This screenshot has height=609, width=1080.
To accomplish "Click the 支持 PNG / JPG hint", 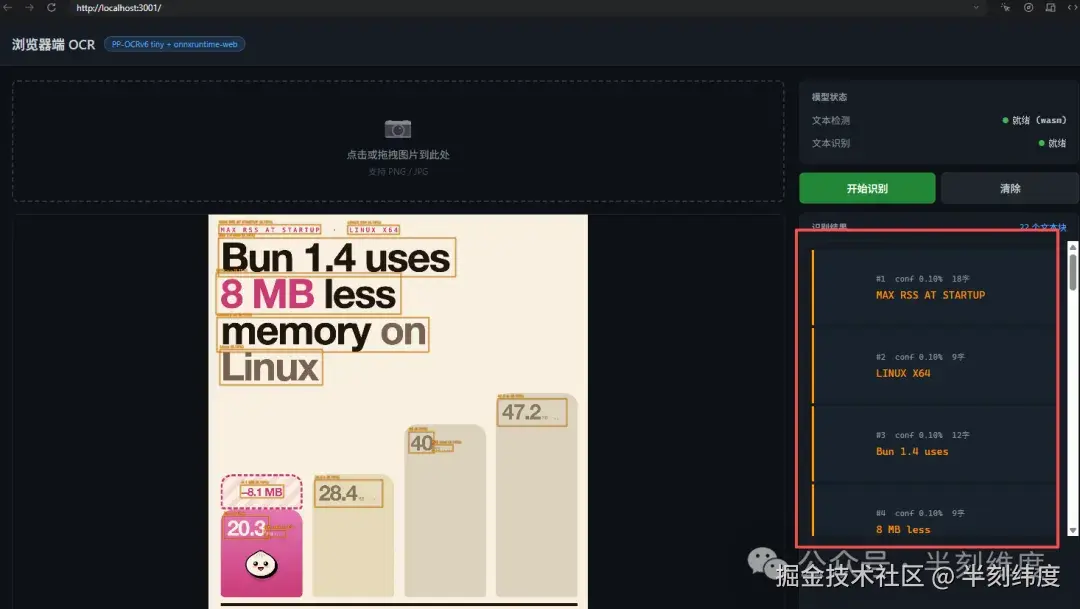I will pos(398,172).
